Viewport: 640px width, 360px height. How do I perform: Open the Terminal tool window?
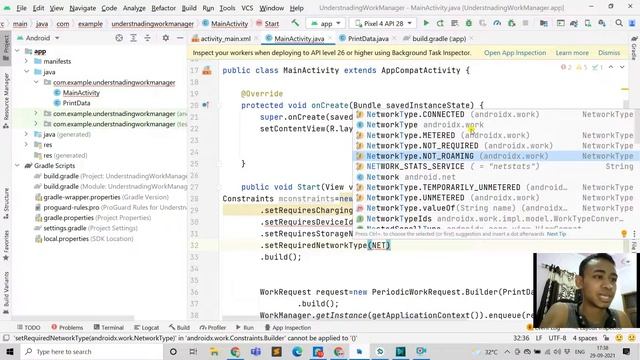click(x=108, y=327)
